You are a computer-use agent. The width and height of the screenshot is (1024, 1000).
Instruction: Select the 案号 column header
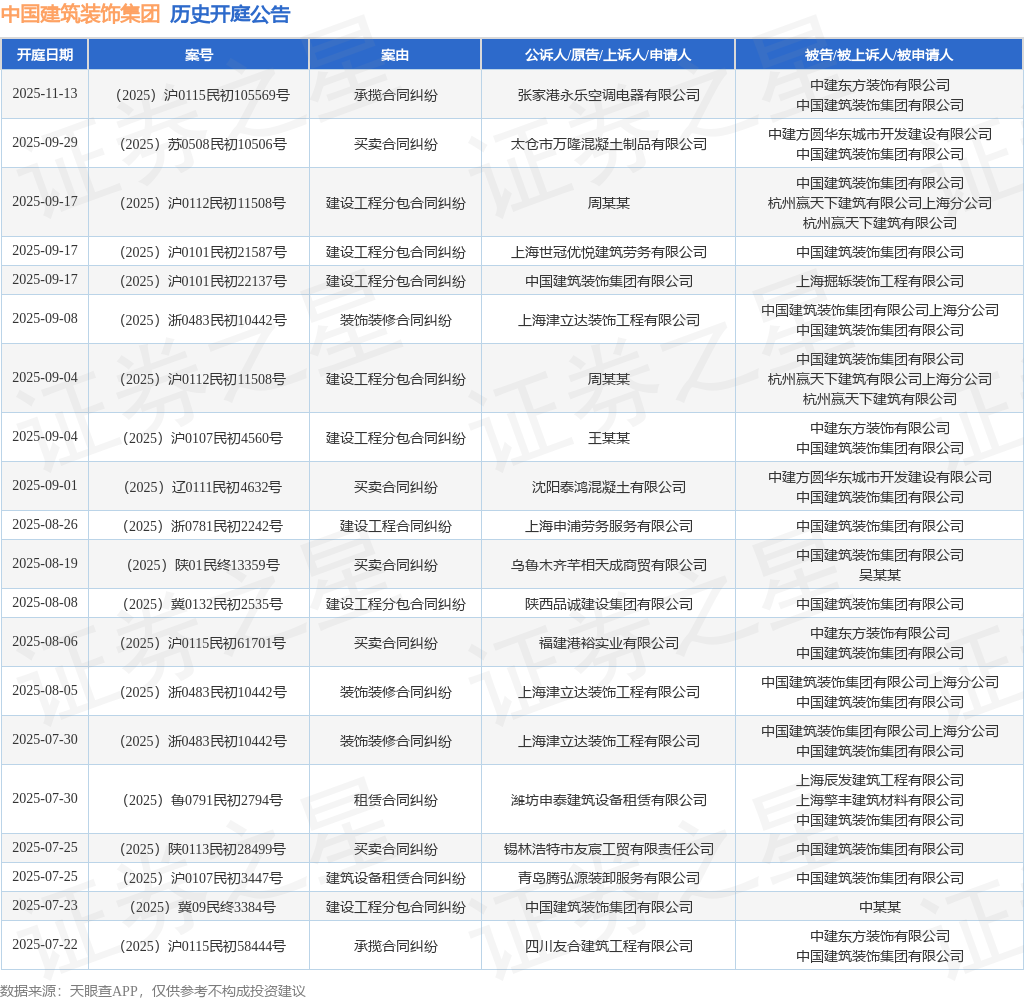point(198,55)
